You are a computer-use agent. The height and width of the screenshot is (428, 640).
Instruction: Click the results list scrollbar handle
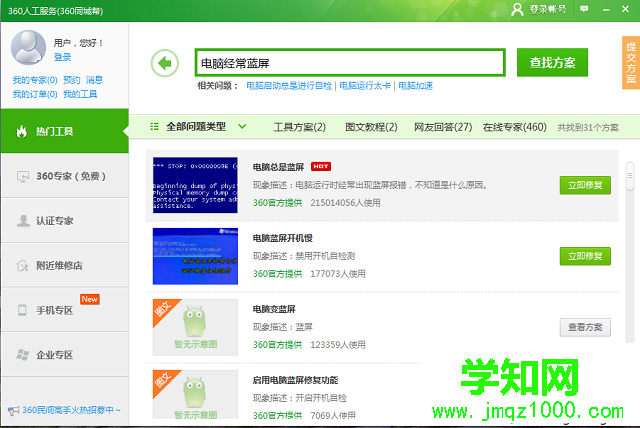[x=630, y=176]
